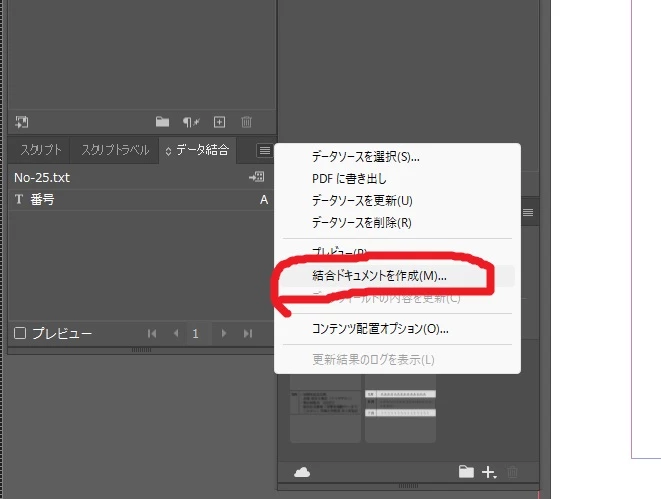Enable the プレビュー checkbox

tap(20, 333)
